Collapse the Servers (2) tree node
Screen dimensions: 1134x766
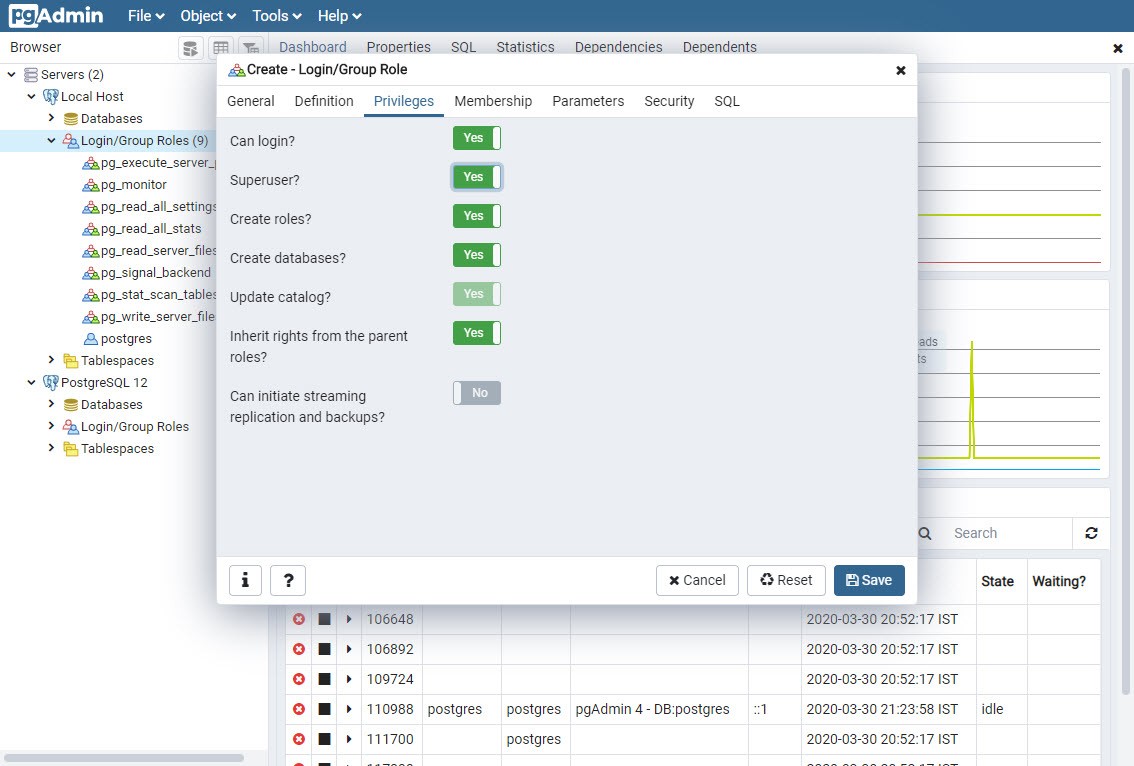click(12, 75)
